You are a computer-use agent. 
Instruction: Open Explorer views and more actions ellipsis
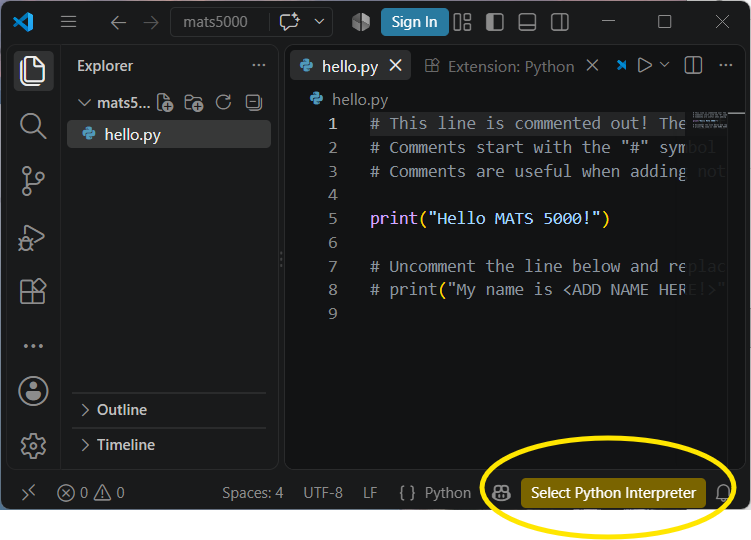259,65
